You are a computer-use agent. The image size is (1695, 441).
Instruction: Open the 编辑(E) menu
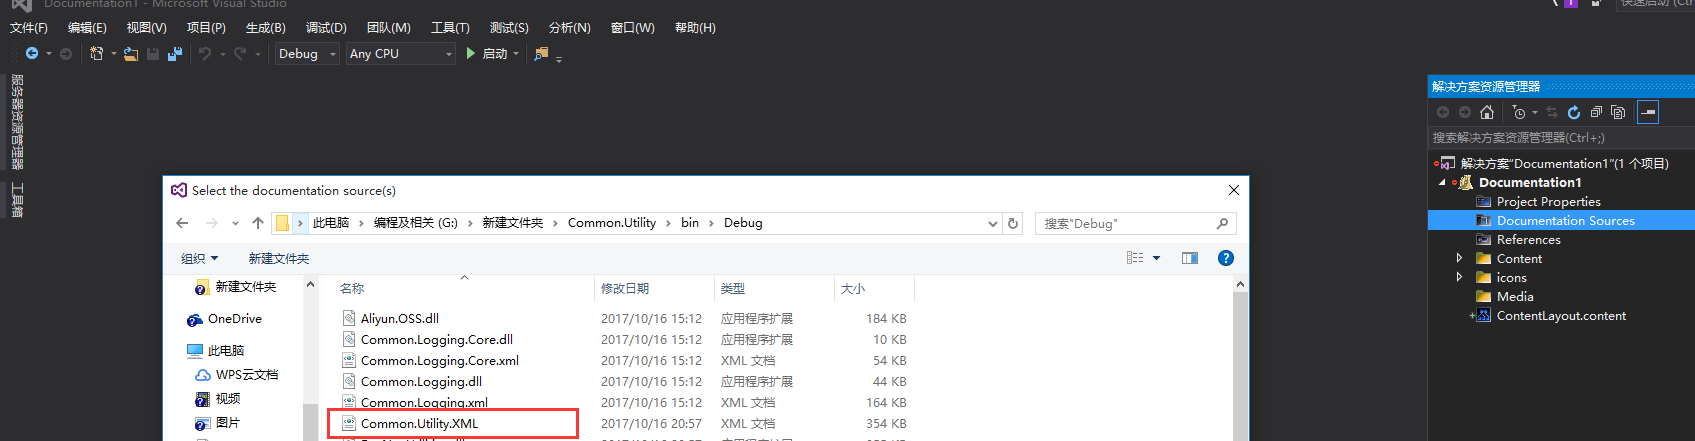coord(87,27)
